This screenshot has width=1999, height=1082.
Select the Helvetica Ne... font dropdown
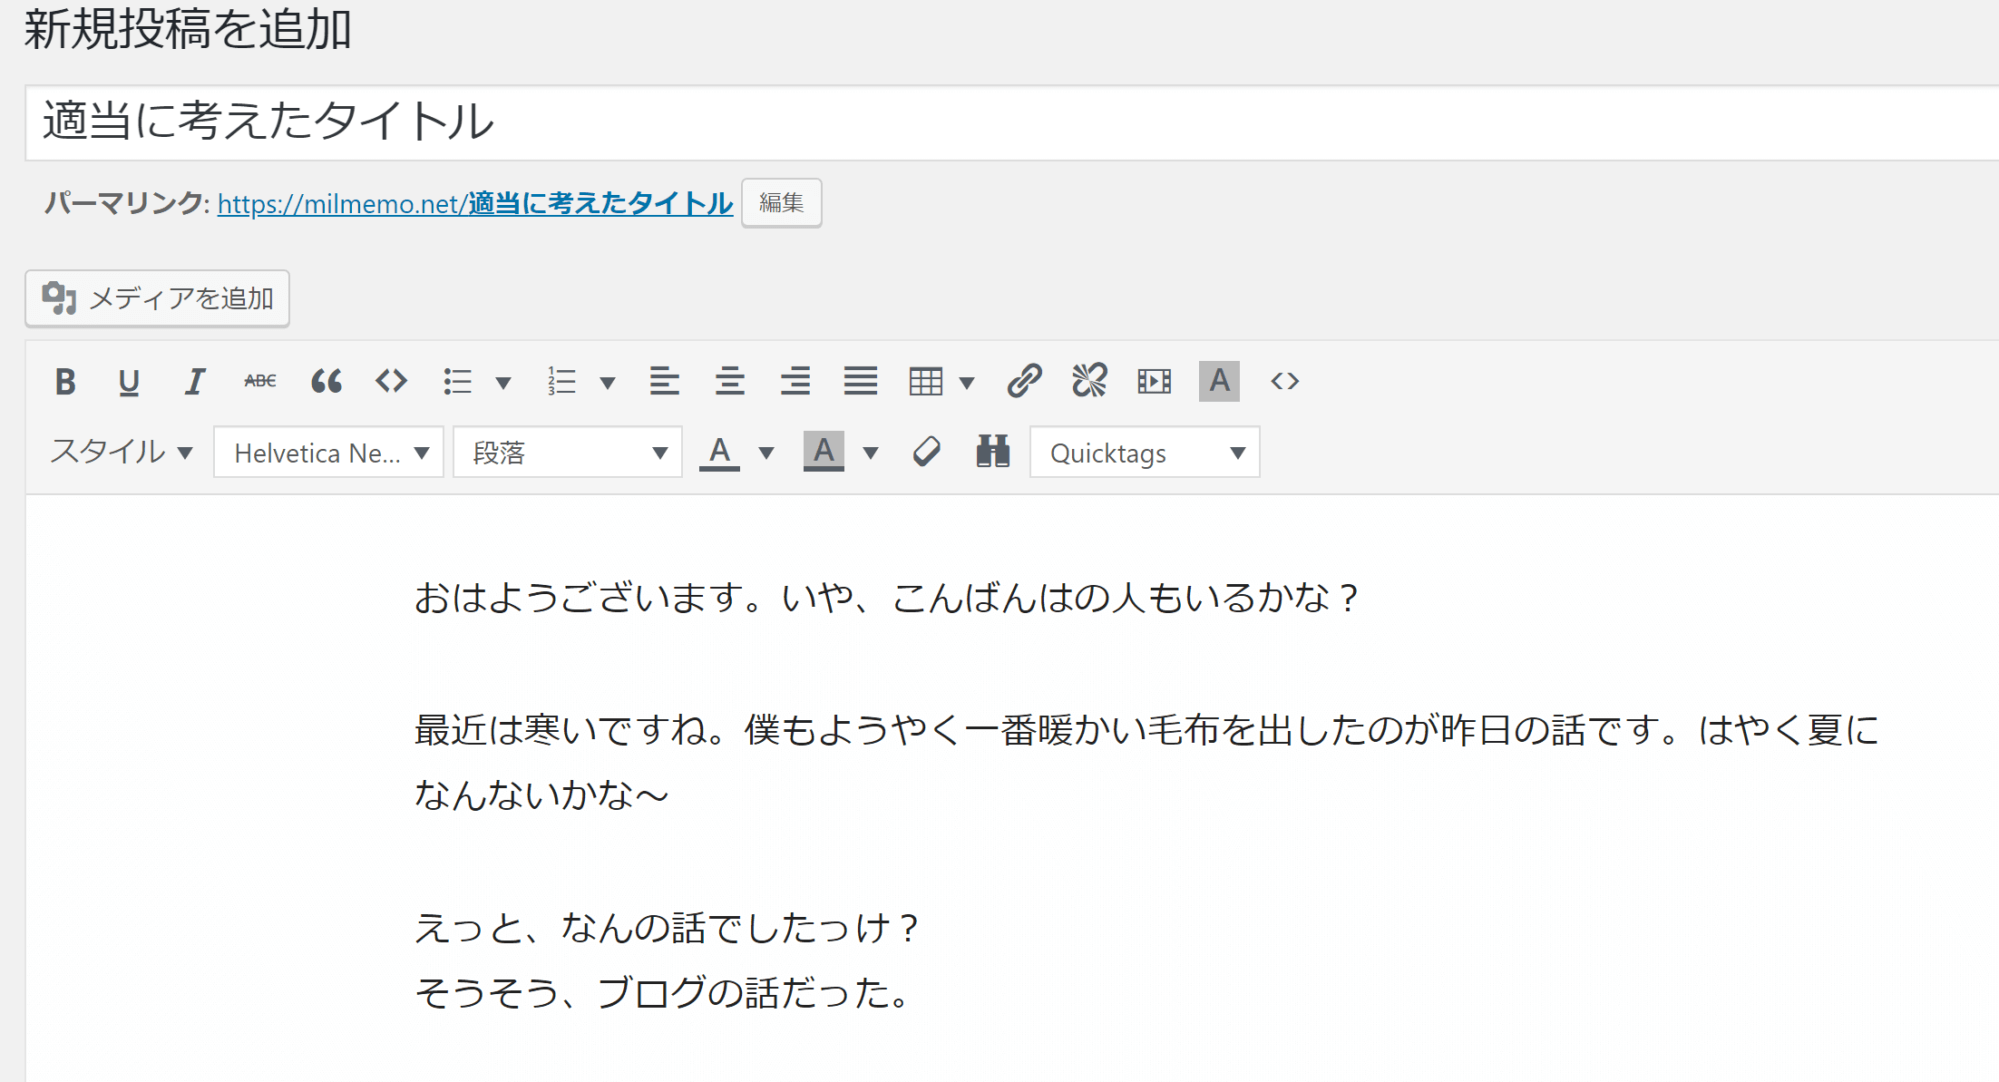click(x=329, y=453)
